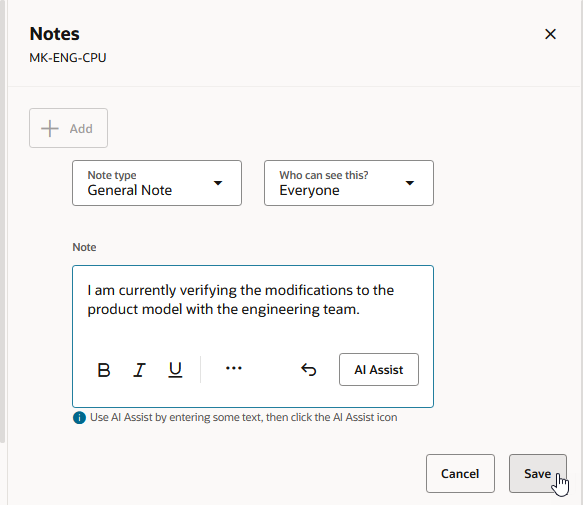Click the plus icon on Add button
Screen dimensions: 583x505
coord(50,129)
